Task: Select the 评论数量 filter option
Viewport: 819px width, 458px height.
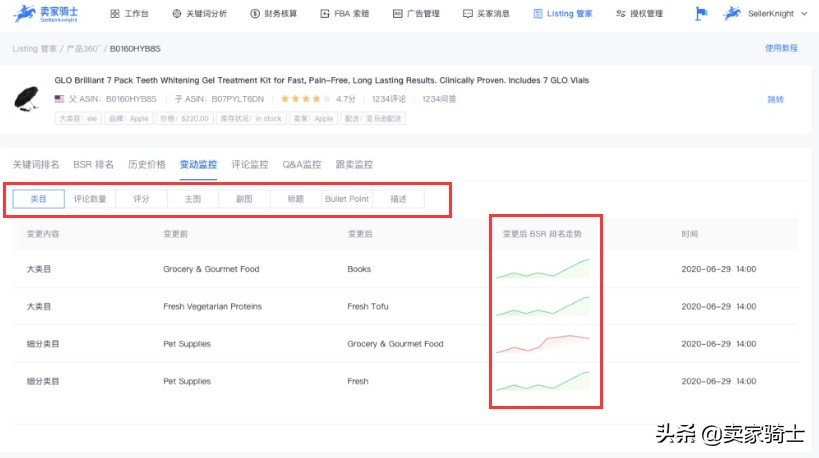Action: coord(90,199)
